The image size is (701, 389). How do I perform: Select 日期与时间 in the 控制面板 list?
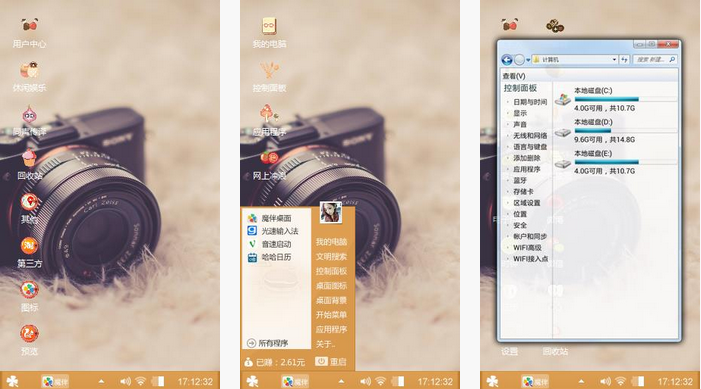point(530,102)
